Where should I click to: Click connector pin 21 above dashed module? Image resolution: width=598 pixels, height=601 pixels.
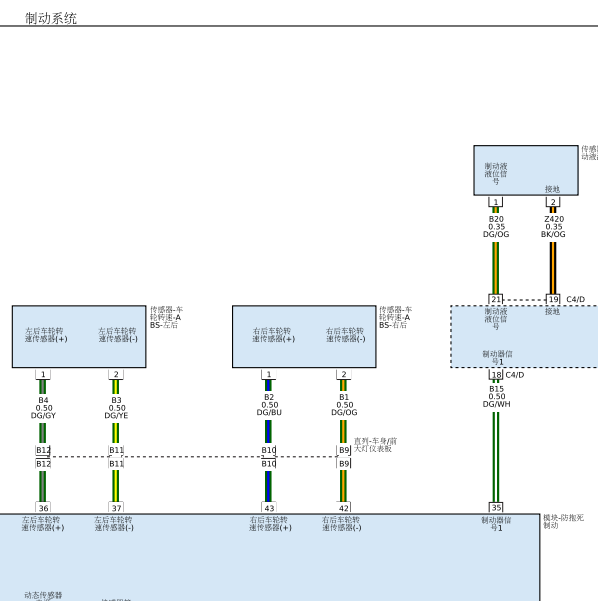click(x=496, y=299)
